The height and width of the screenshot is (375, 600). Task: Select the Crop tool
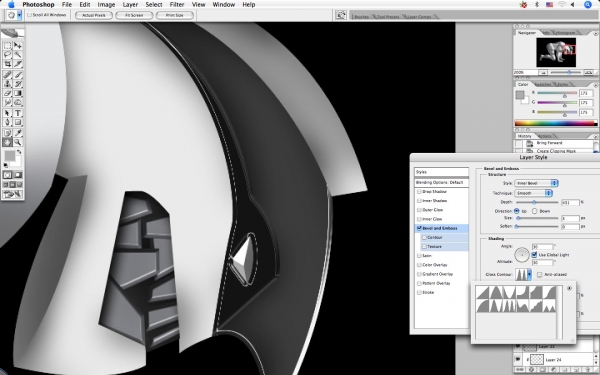pyautogui.click(x=7, y=64)
